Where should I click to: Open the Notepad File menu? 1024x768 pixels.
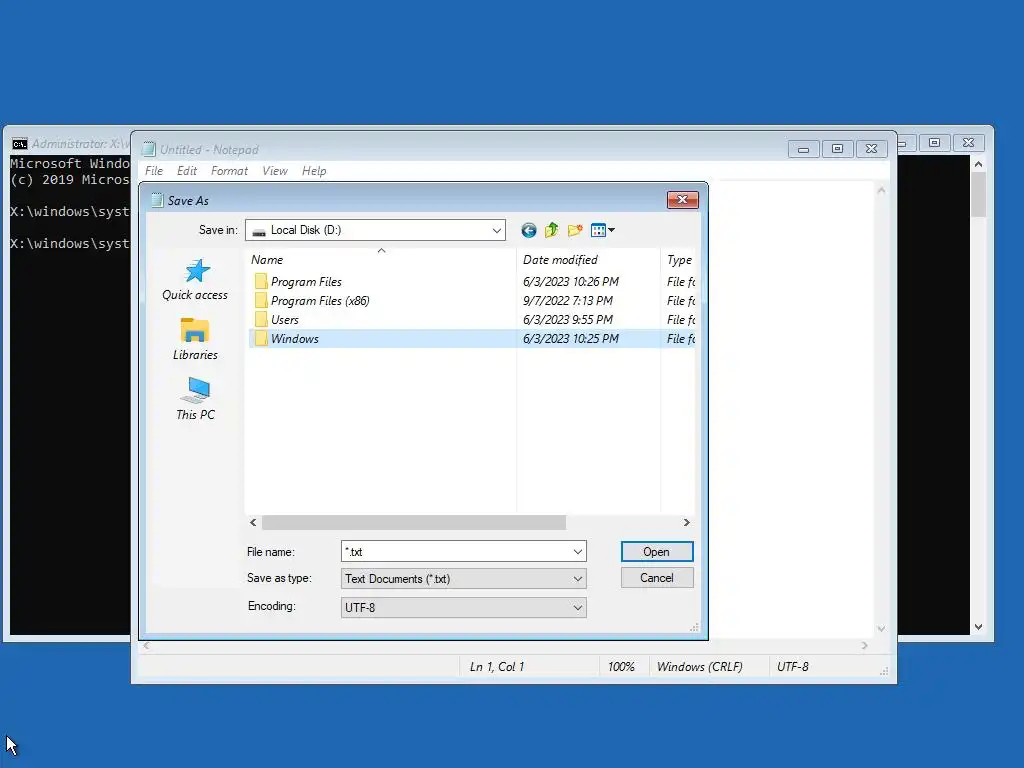pos(154,171)
